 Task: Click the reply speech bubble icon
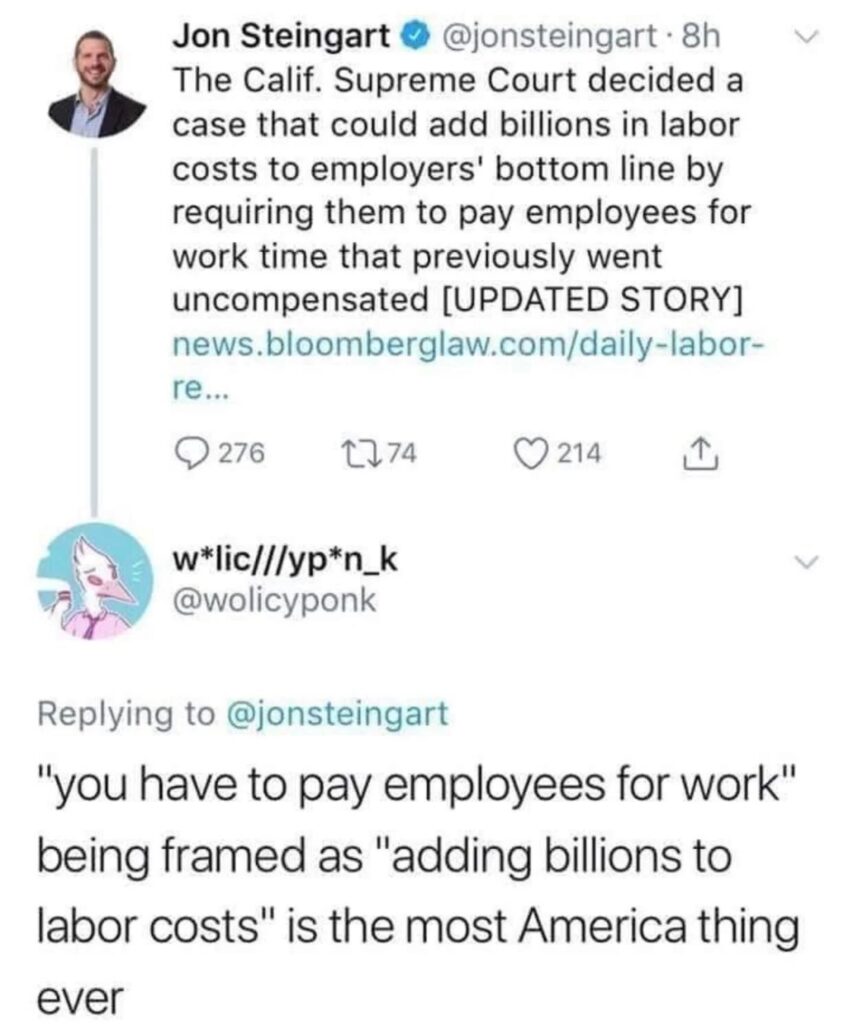pyautogui.click(x=191, y=453)
